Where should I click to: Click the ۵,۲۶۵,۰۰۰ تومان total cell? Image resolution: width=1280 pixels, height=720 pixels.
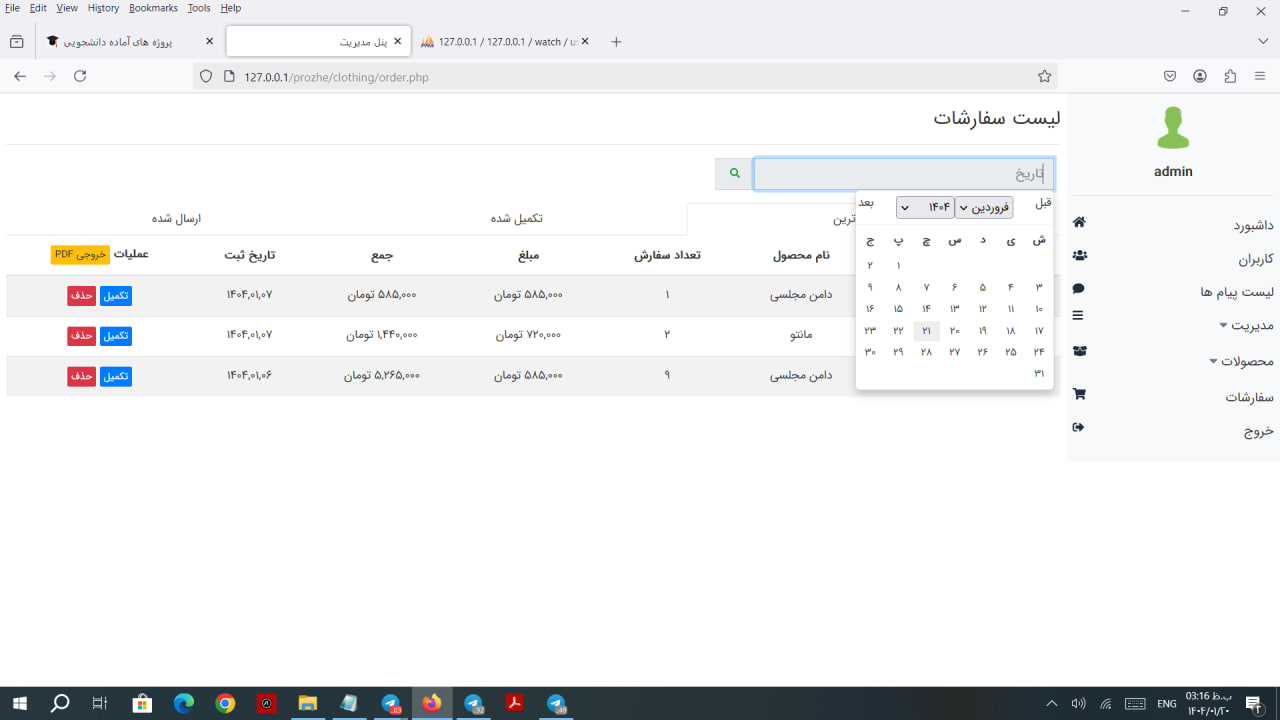[382, 376]
